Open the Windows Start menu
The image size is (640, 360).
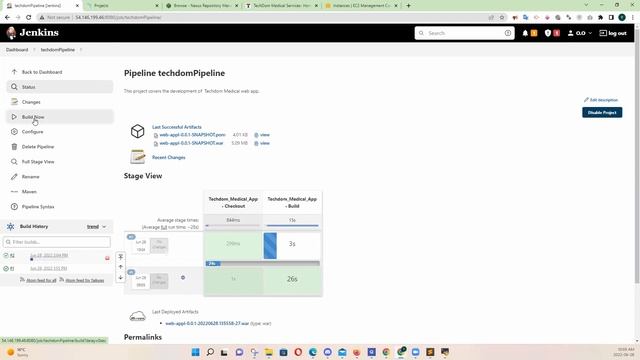(x=196, y=352)
